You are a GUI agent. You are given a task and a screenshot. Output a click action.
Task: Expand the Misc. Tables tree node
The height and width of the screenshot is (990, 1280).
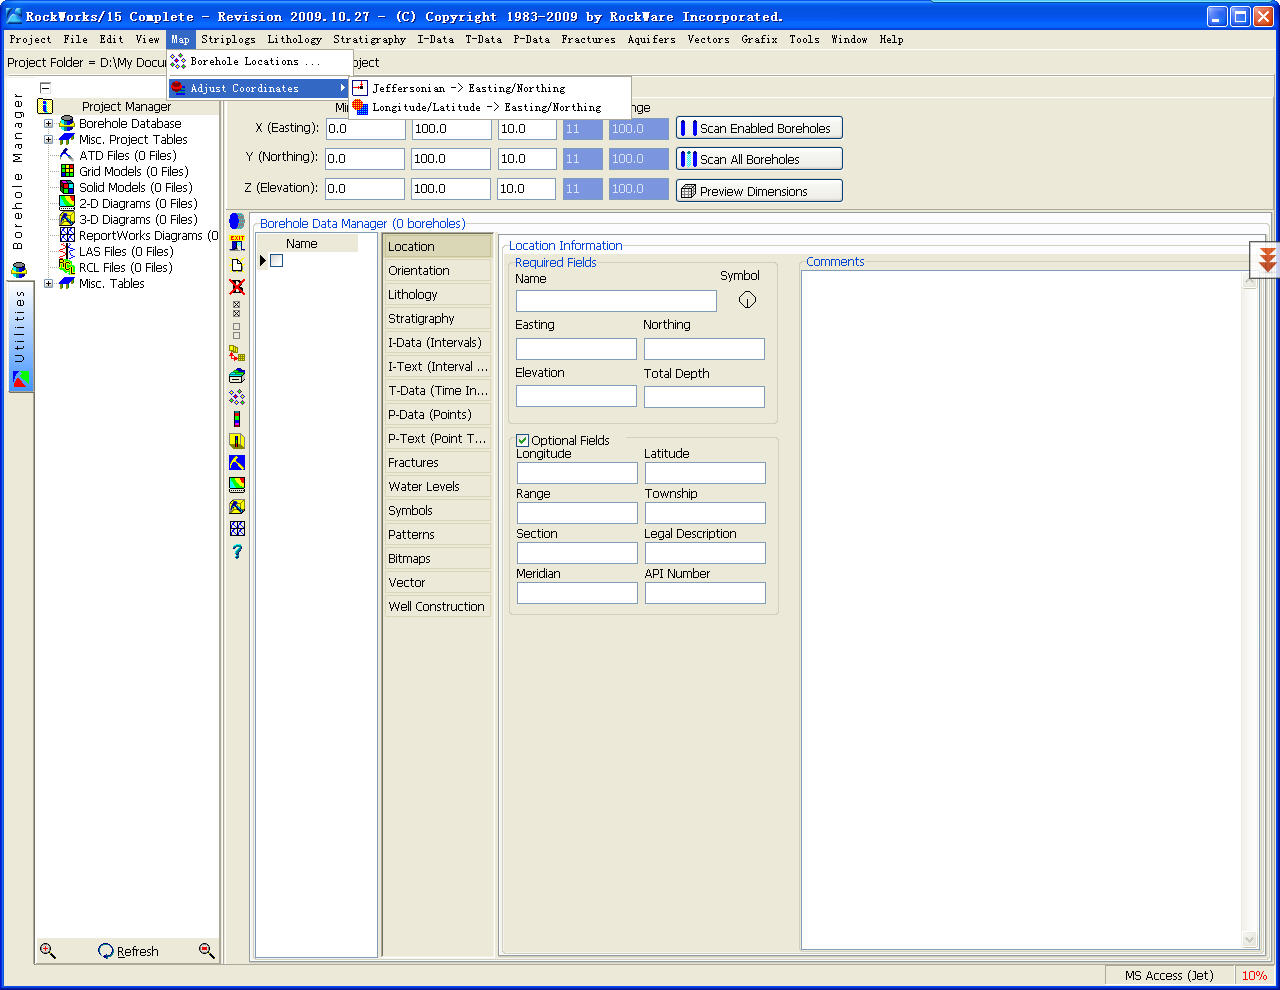(x=48, y=284)
